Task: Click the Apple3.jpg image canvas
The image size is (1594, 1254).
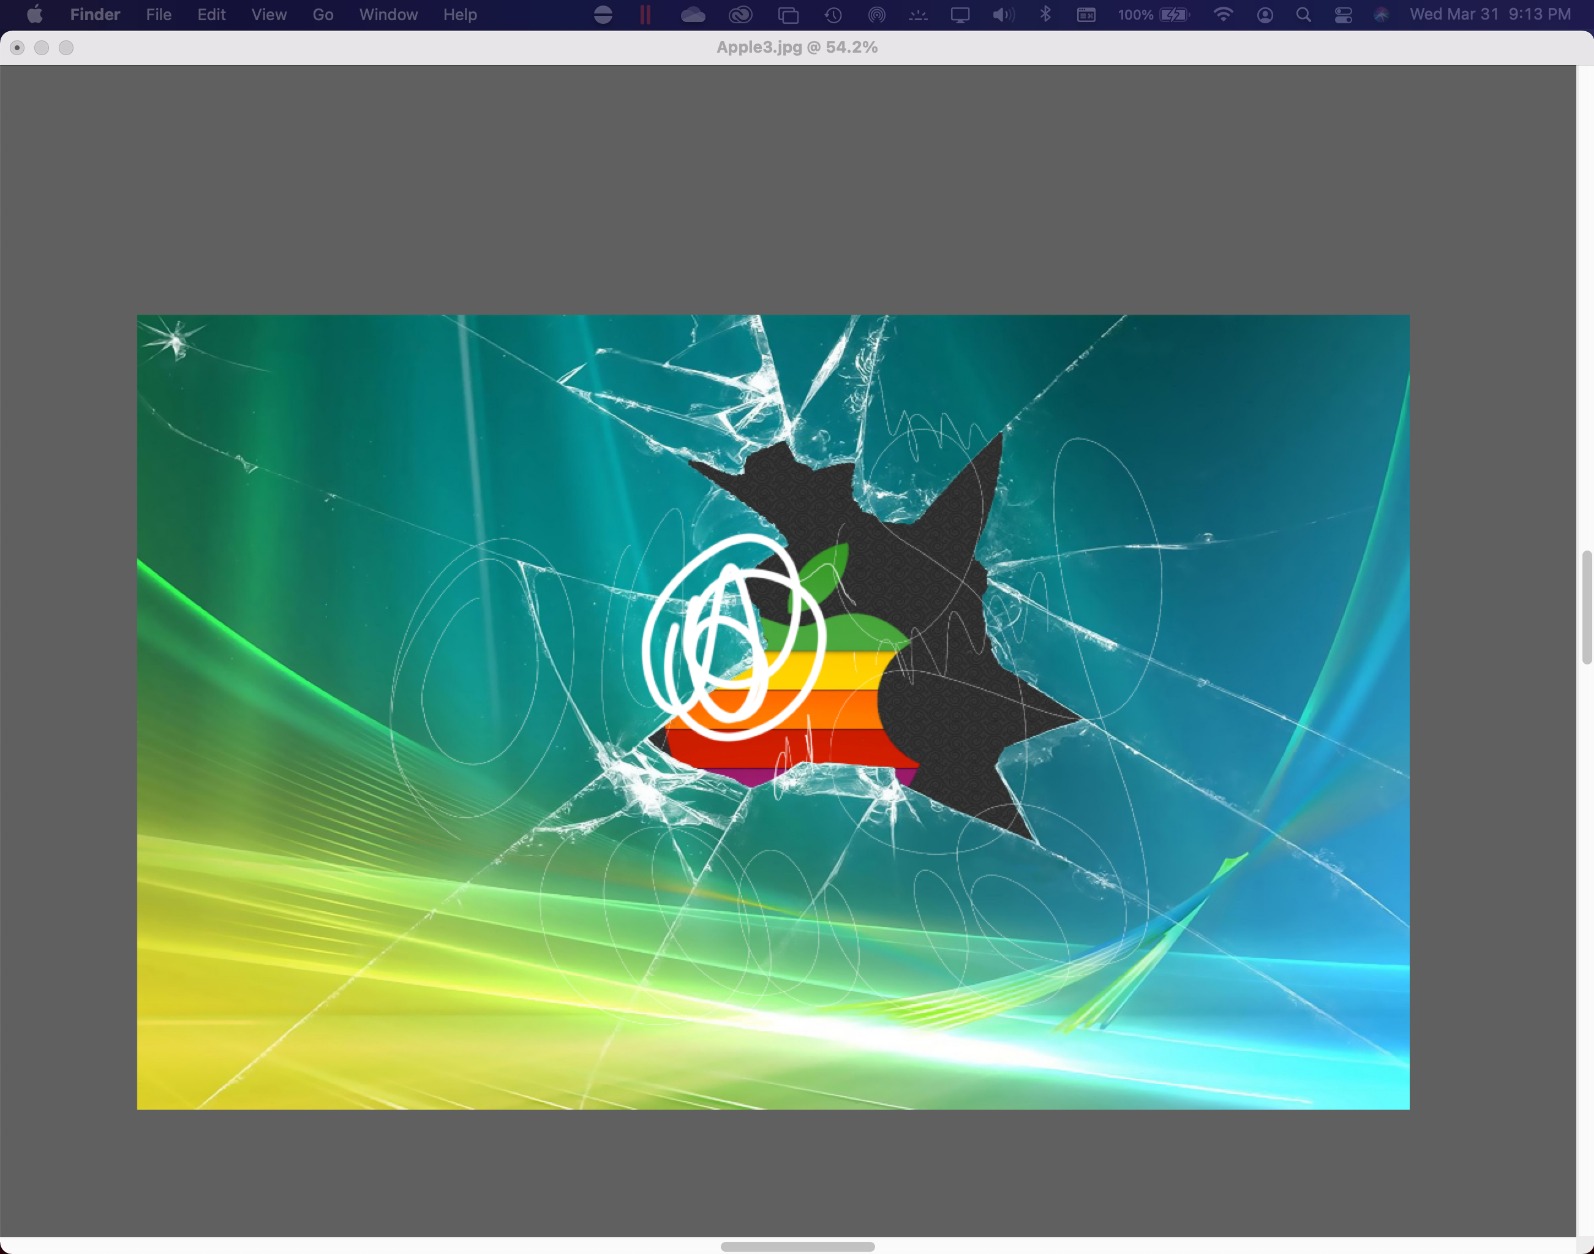Action: tap(773, 712)
